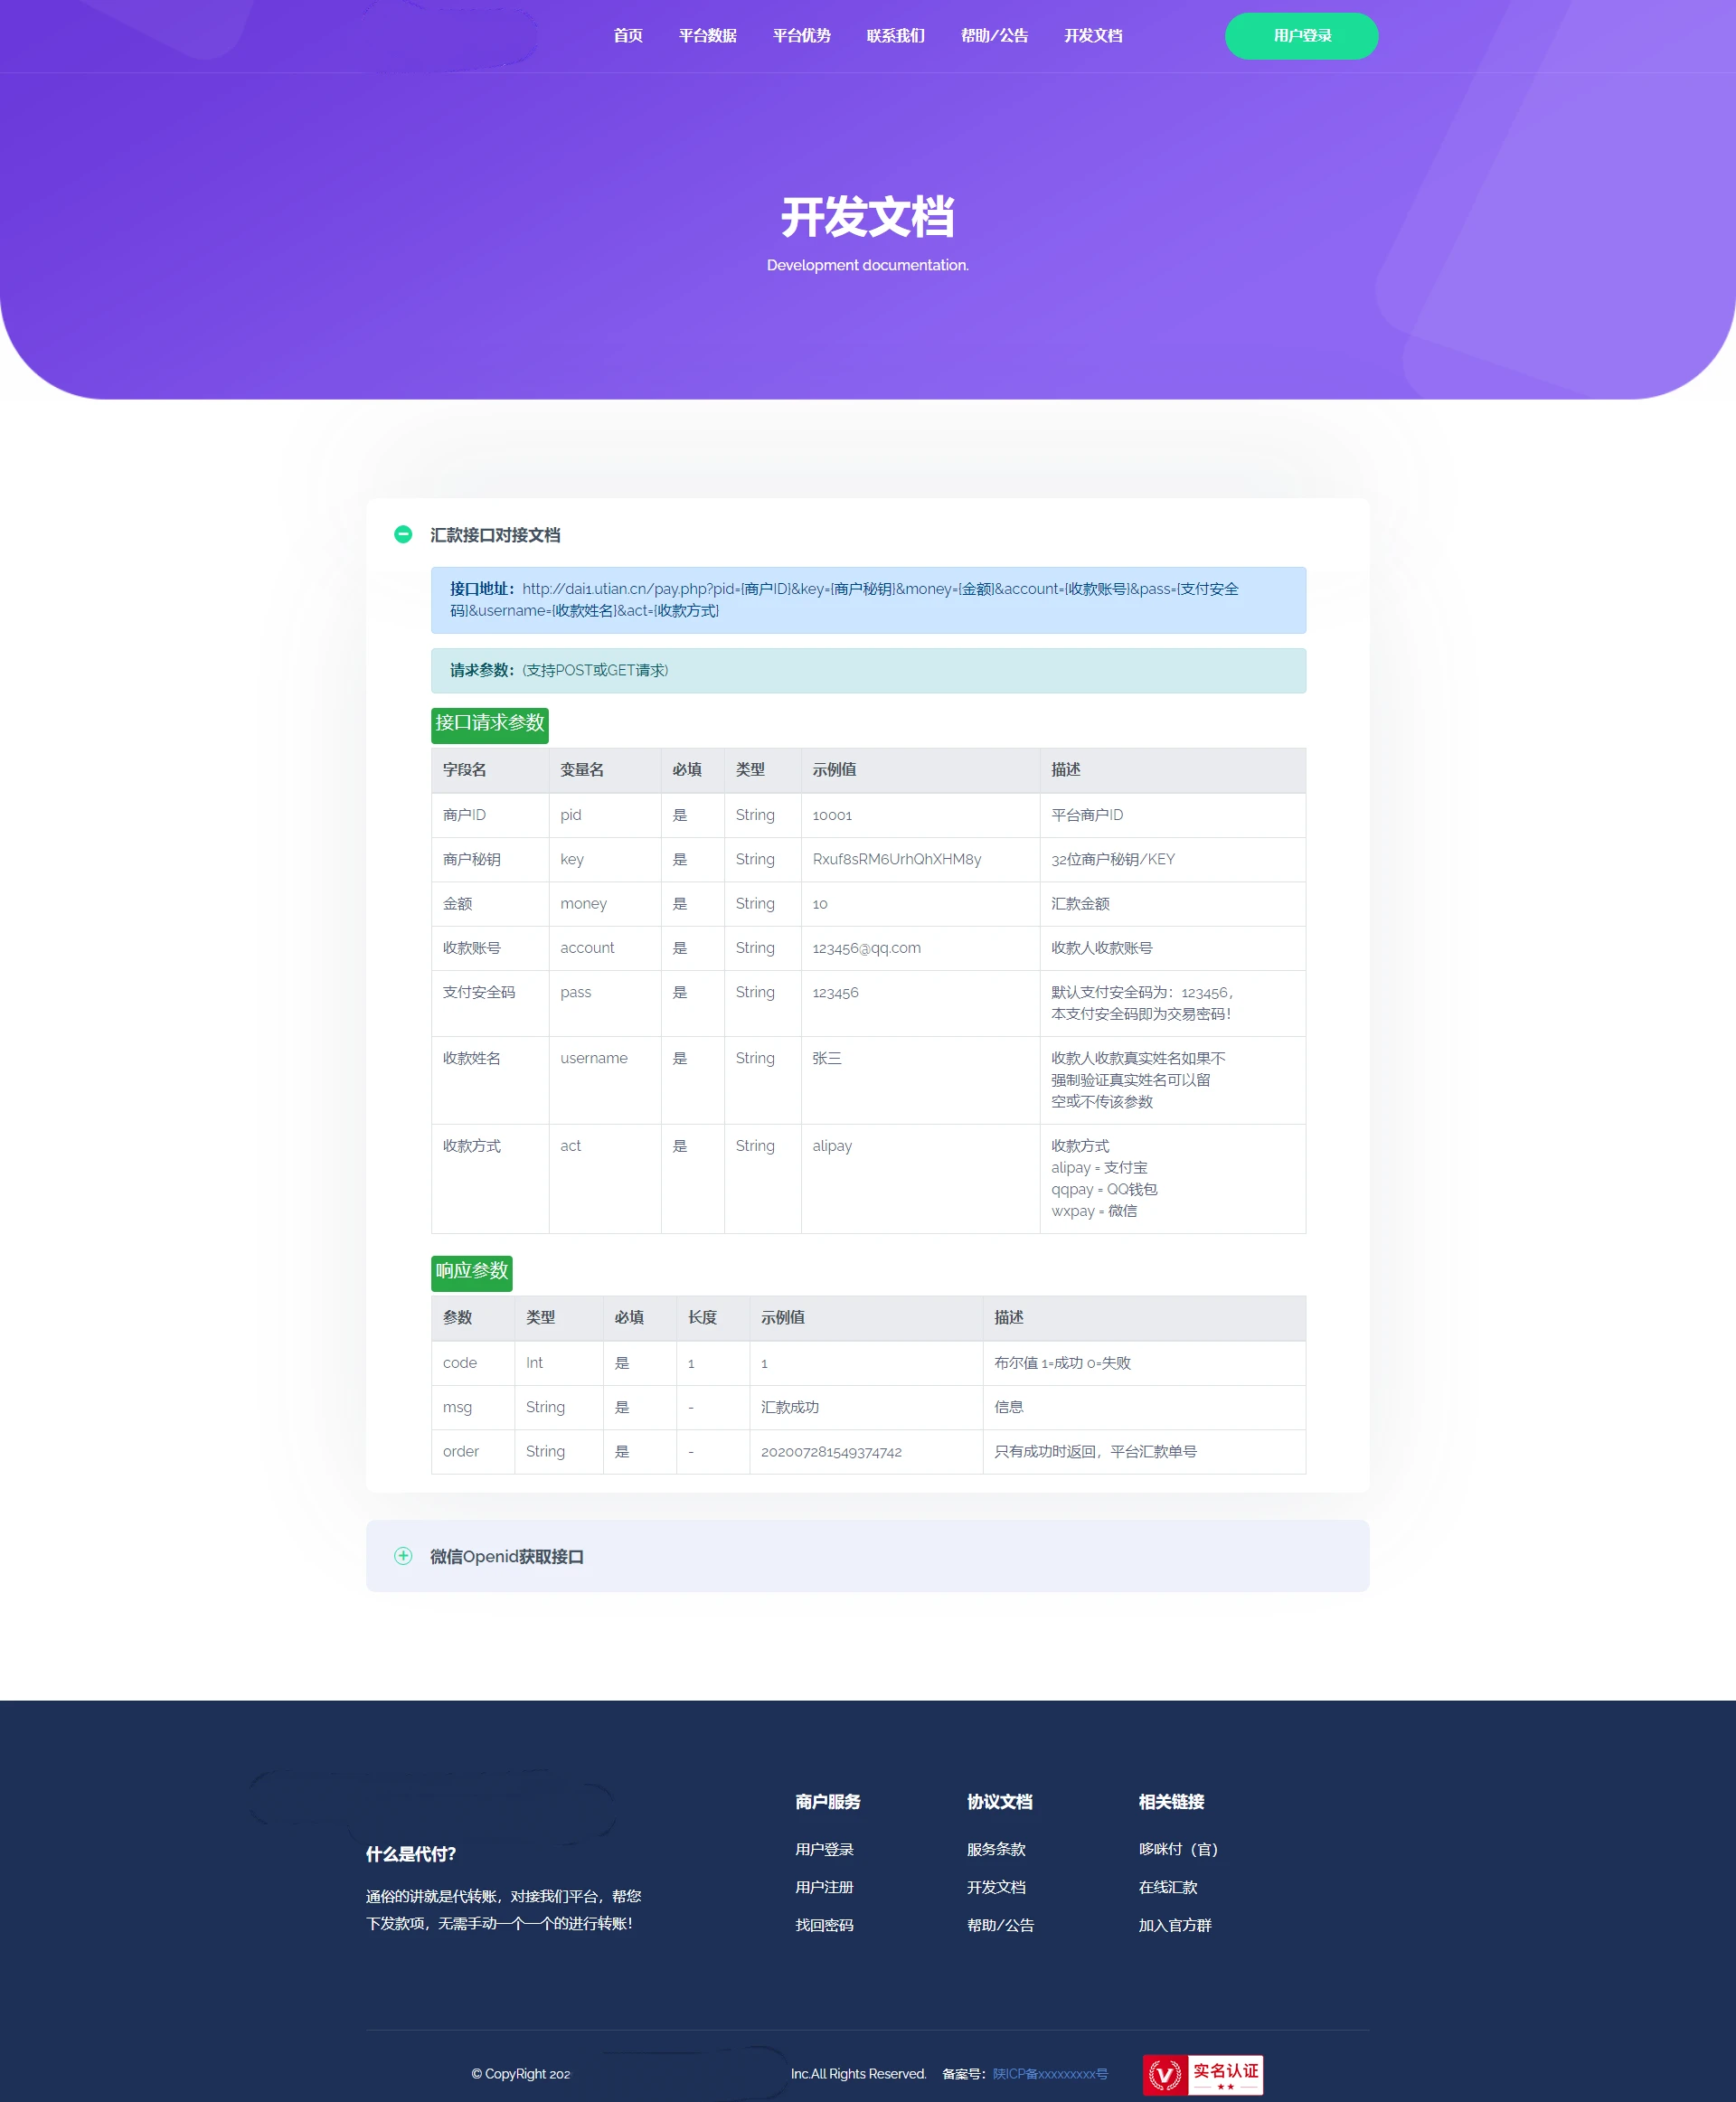Switch to 平台数据 page

click(x=707, y=36)
